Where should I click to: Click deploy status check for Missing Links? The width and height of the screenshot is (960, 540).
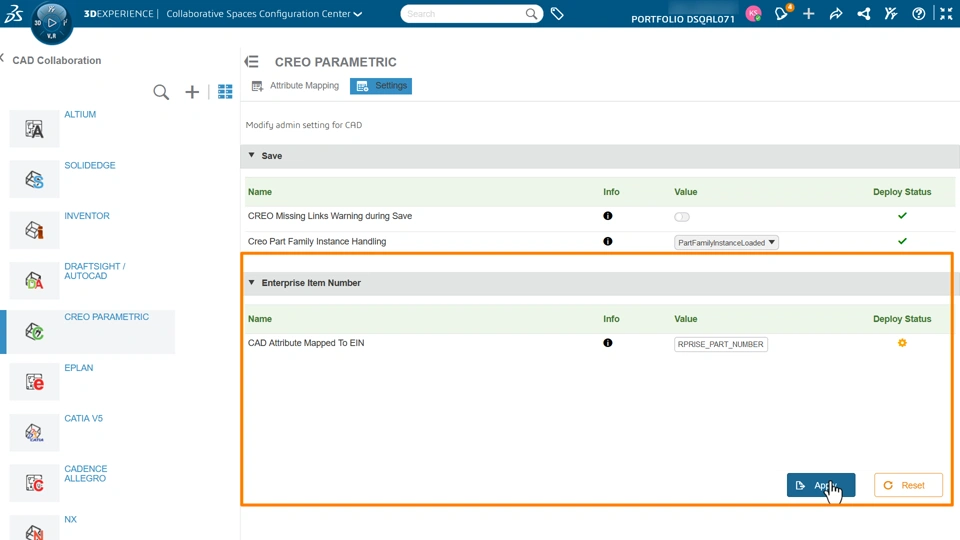[902, 216]
